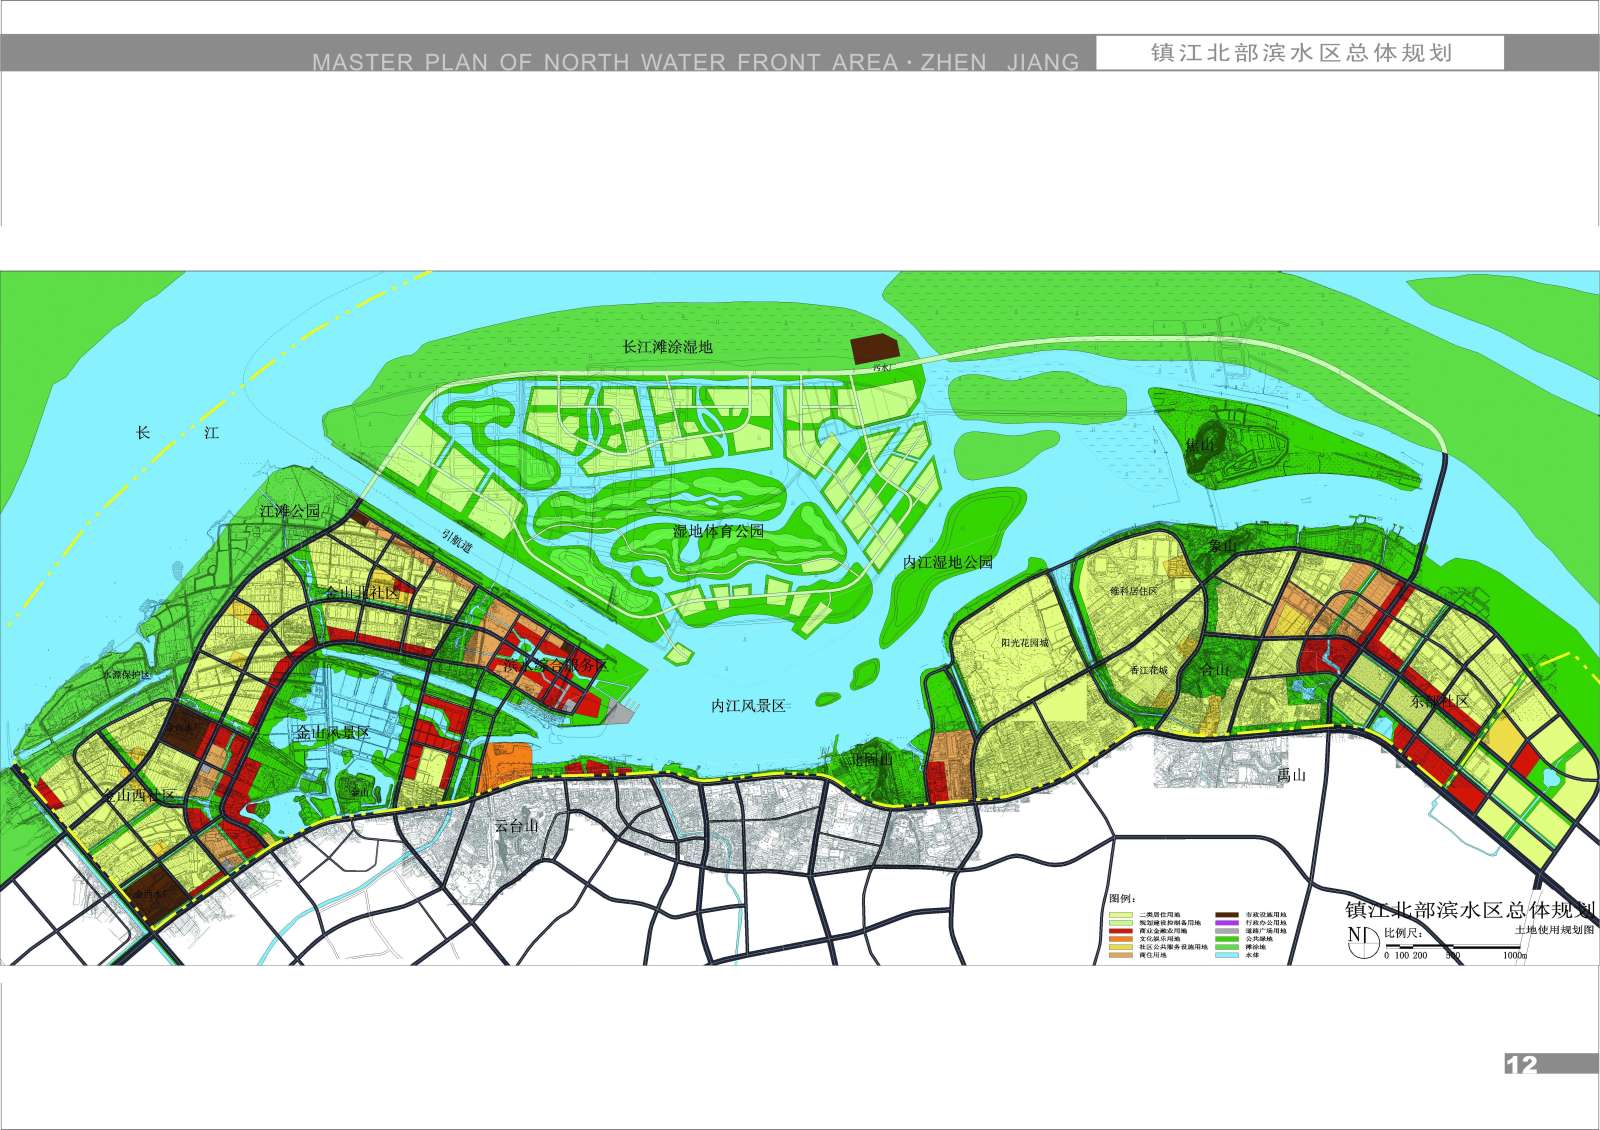Click the 金山西社区 map label
The image size is (1600, 1130).
click(x=139, y=797)
